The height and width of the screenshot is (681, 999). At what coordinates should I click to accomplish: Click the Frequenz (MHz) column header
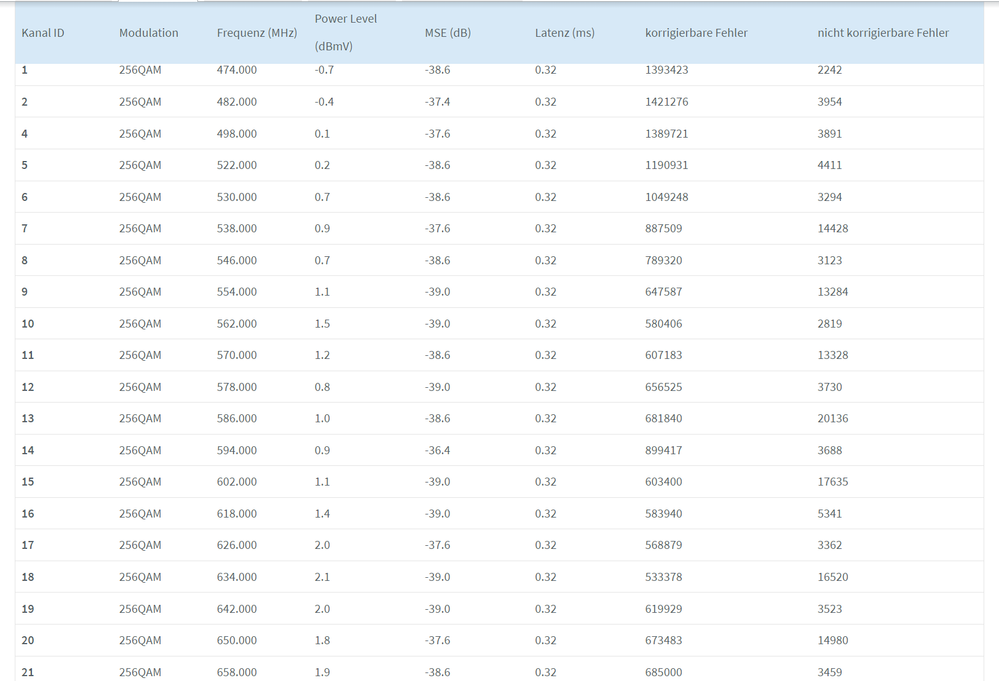coord(257,33)
